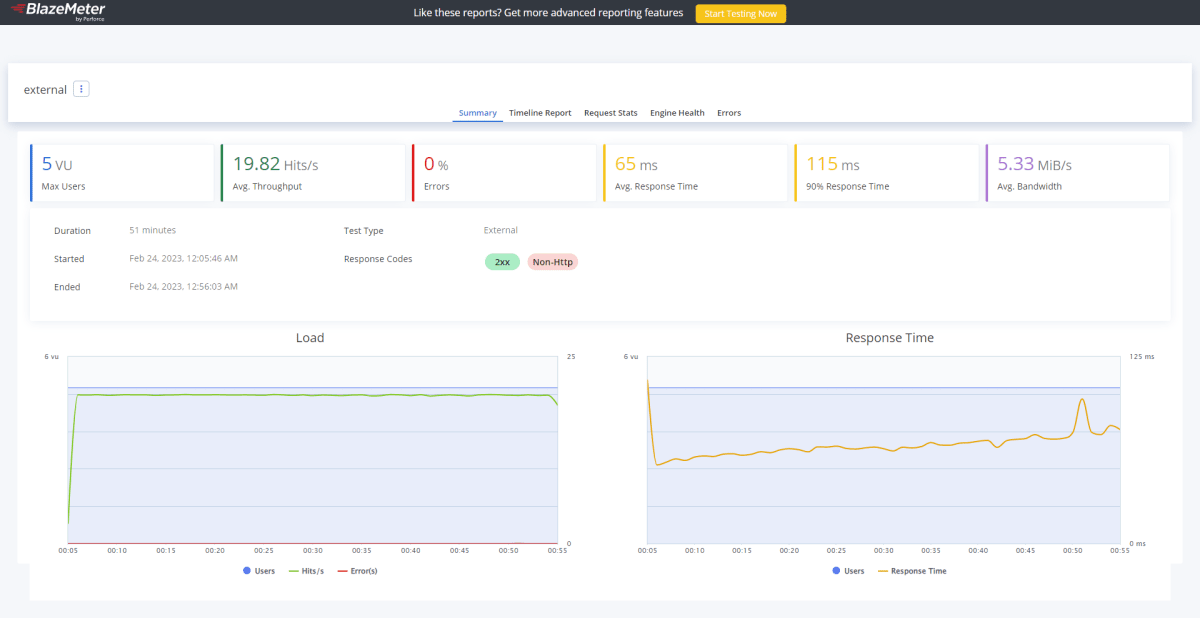Toggle Response Time series in legend
This screenshot has height=618, width=1200.
(x=912, y=571)
